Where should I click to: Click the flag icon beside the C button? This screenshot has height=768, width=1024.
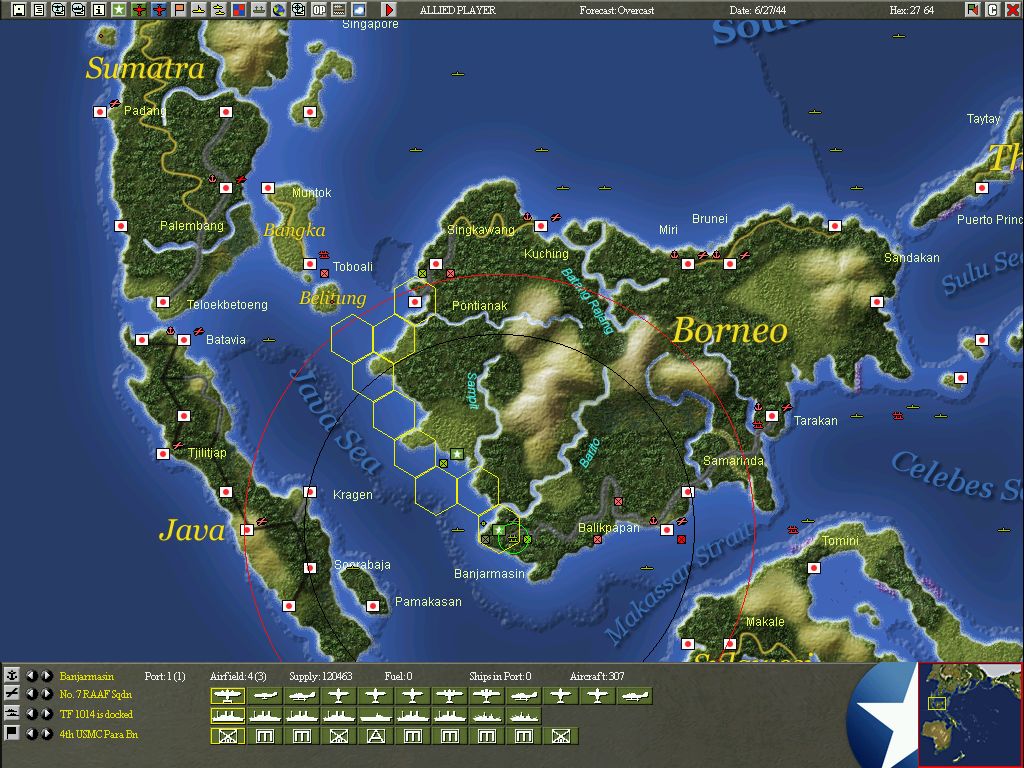point(973,10)
